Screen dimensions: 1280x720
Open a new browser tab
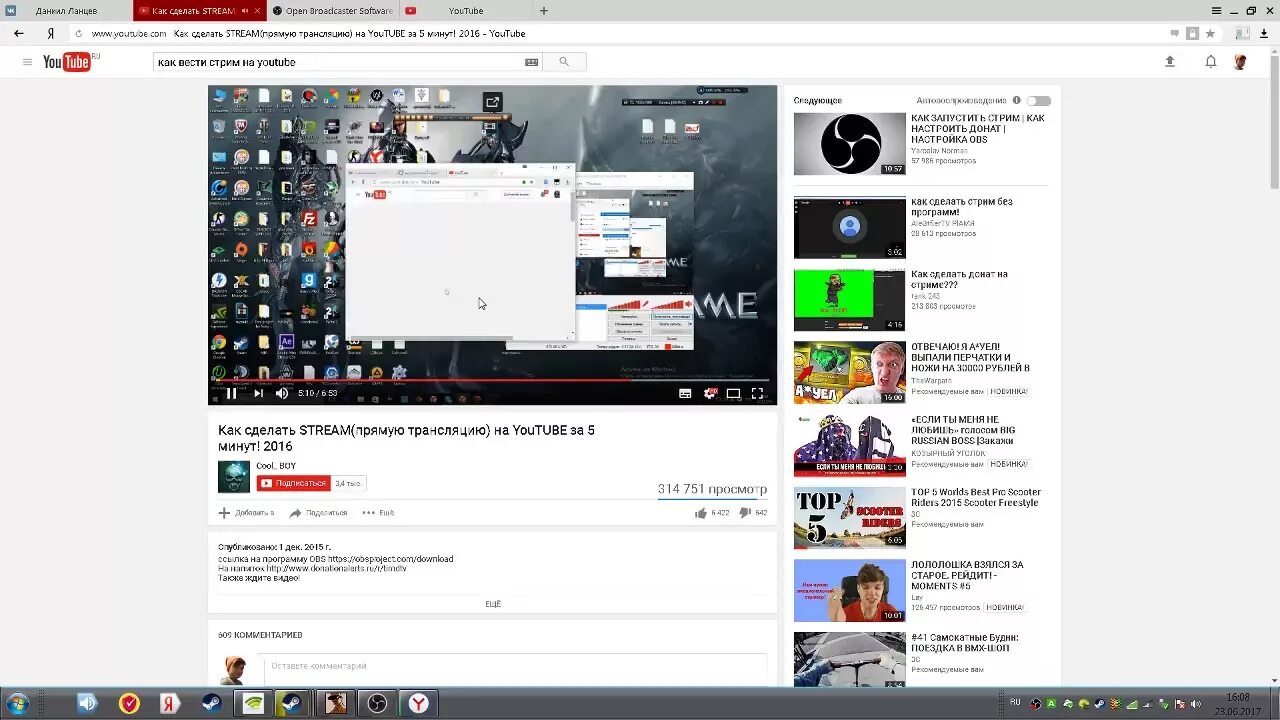pyautogui.click(x=543, y=11)
